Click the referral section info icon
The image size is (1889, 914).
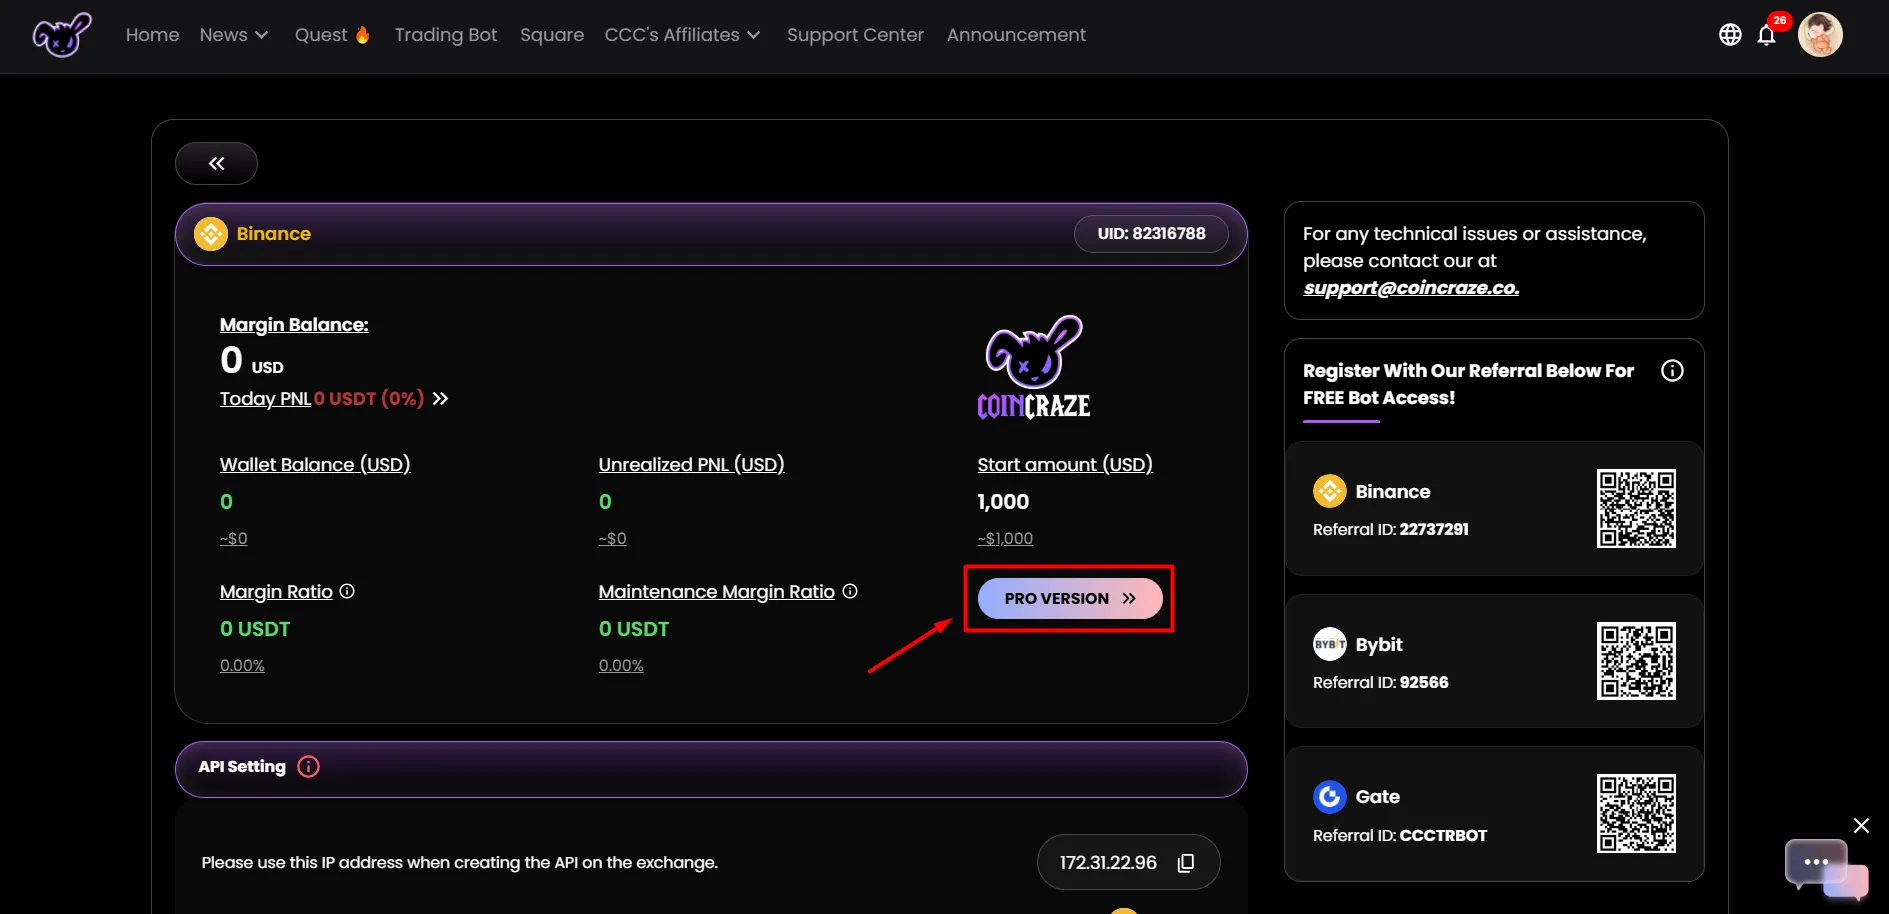click(1672, 371)
